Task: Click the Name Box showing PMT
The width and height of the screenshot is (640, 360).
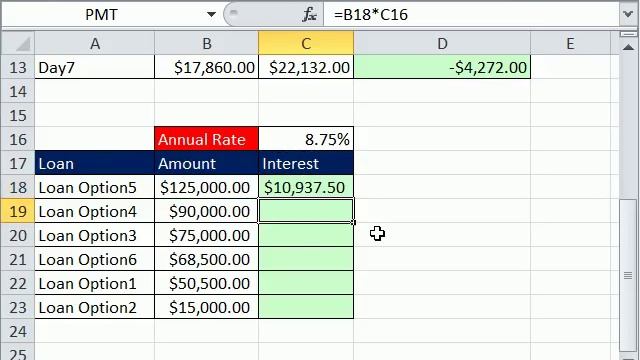Action: (x=102, y=15)
